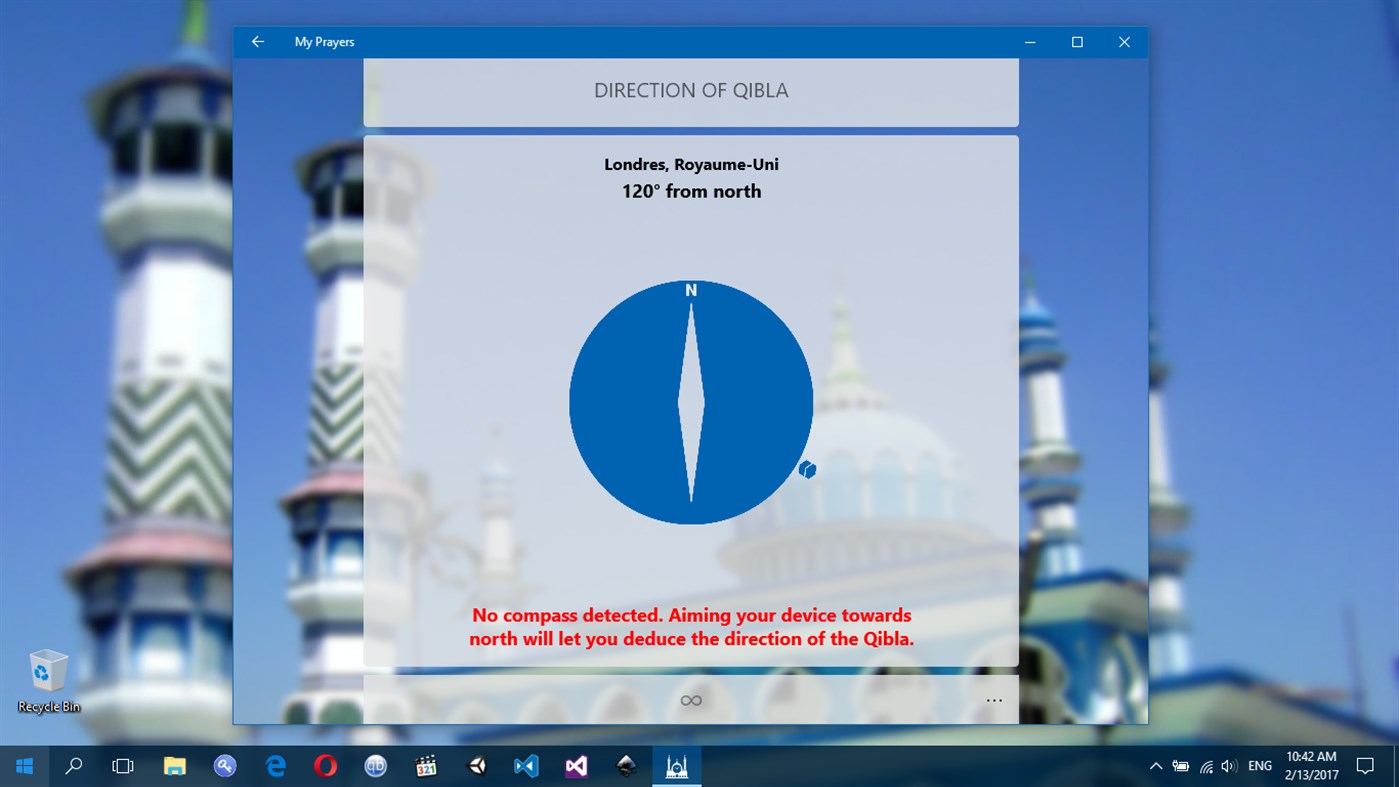Open the more options ellipsis menu
This screenshot has height=787, width=1399.
[x=994, y=700]
